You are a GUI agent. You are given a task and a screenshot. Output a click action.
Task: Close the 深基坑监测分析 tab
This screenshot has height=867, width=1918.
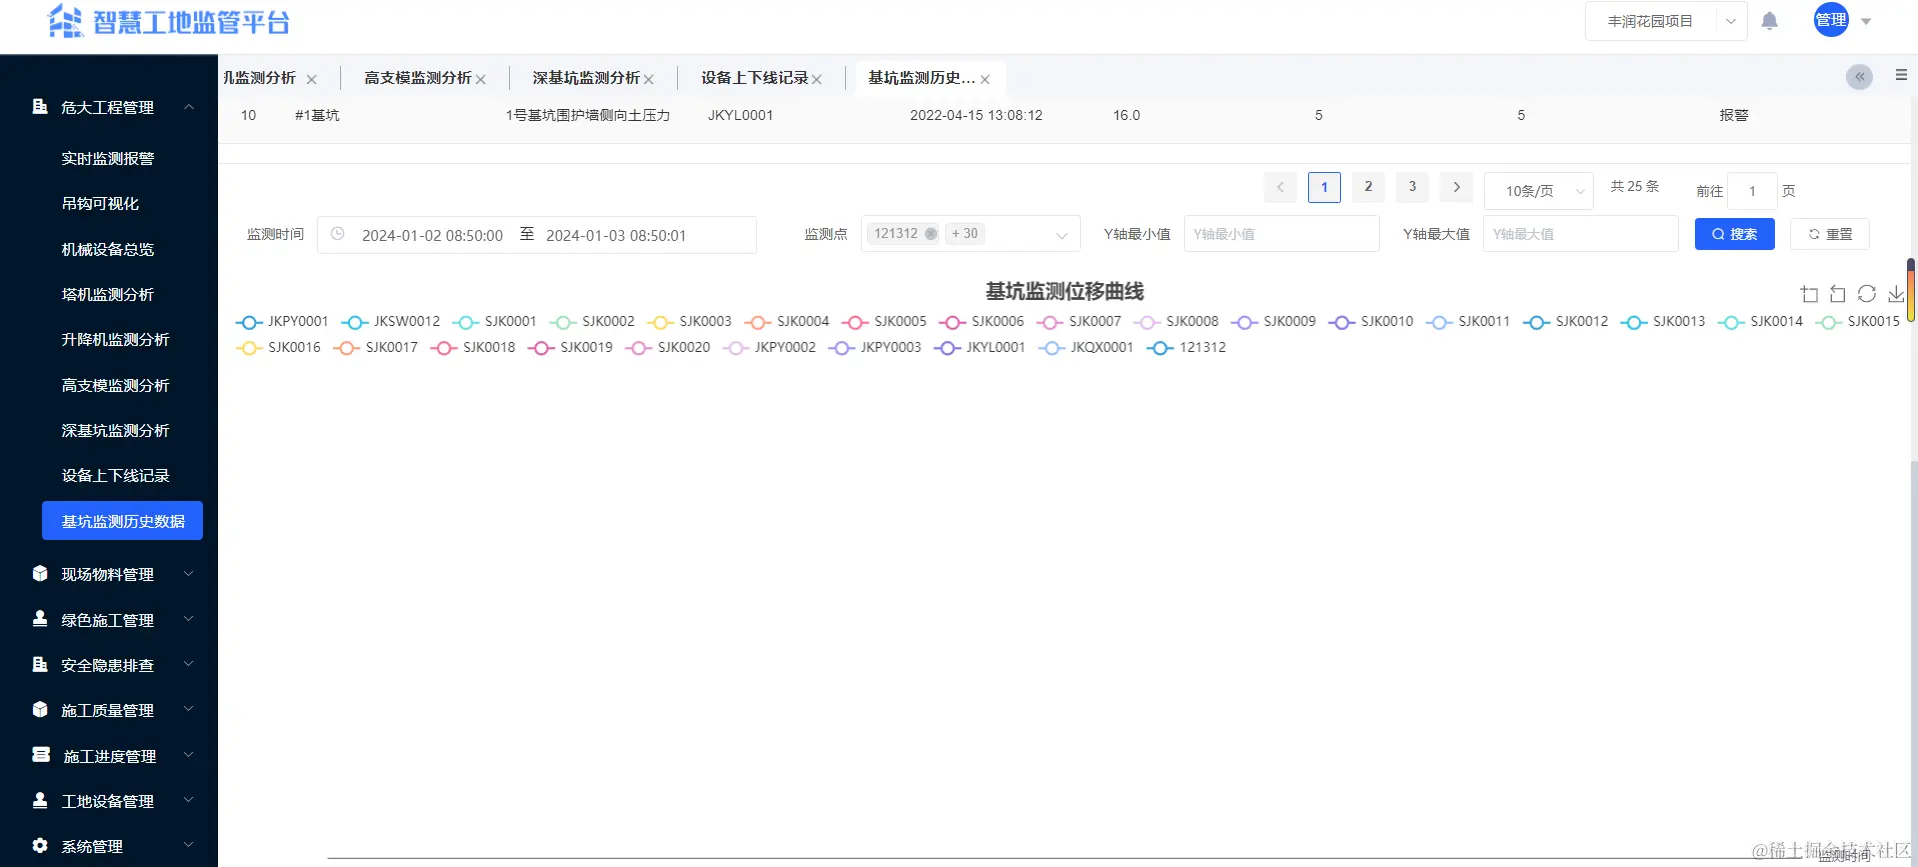(x=649, y=79)
